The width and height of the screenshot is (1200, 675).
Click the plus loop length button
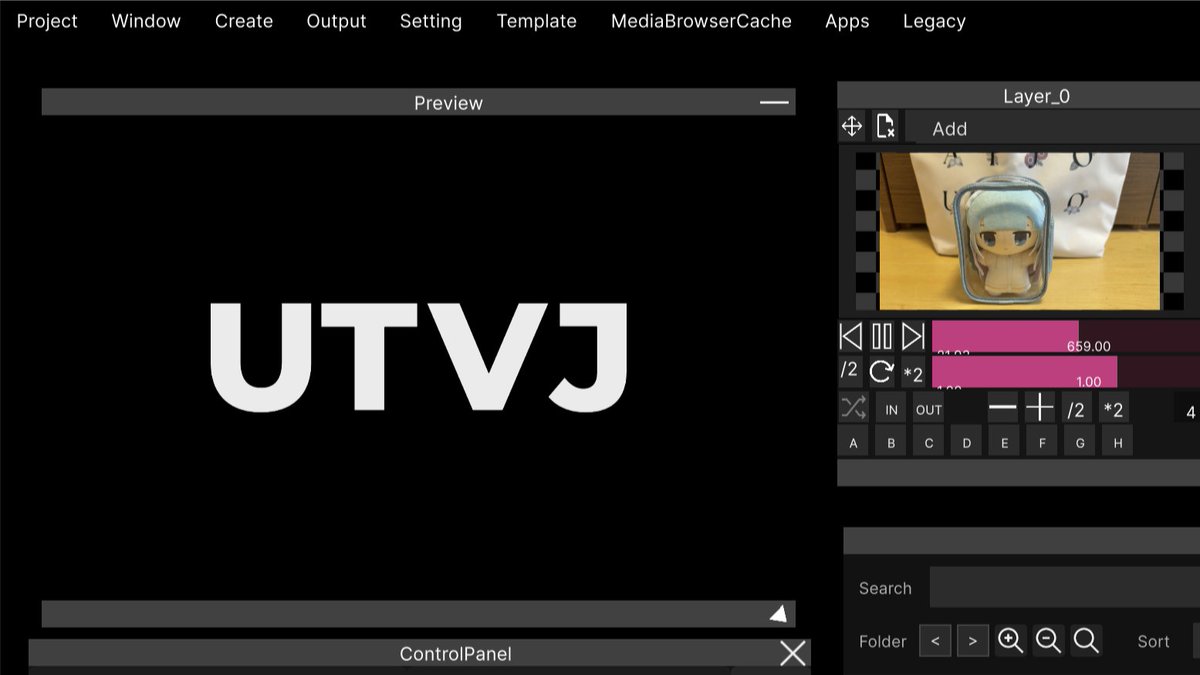coord(1040,407)
